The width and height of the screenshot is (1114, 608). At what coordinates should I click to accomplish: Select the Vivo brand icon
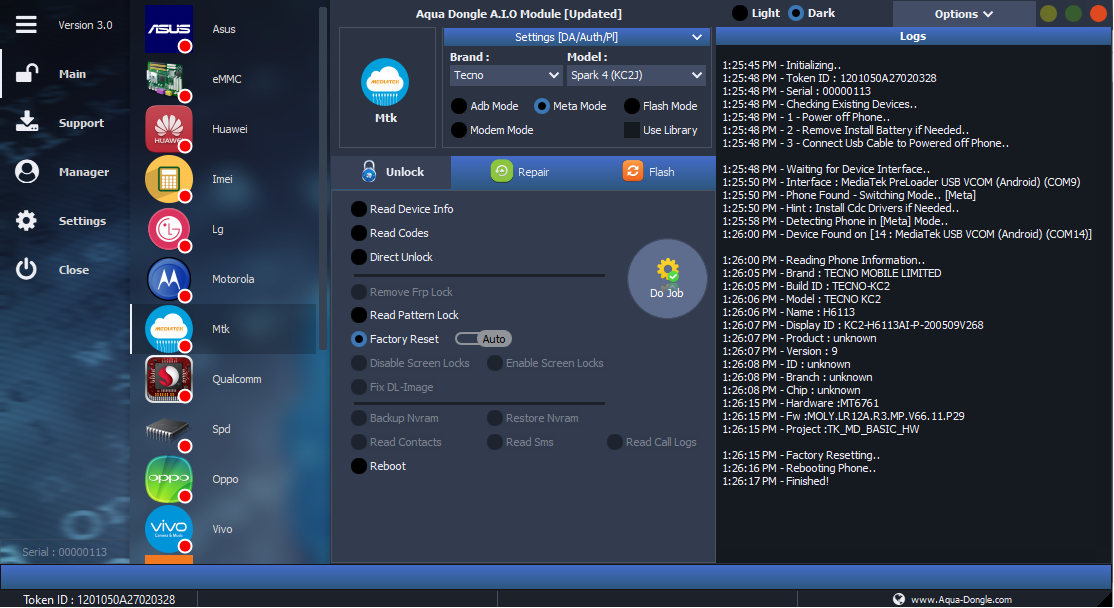pos(169,529)
